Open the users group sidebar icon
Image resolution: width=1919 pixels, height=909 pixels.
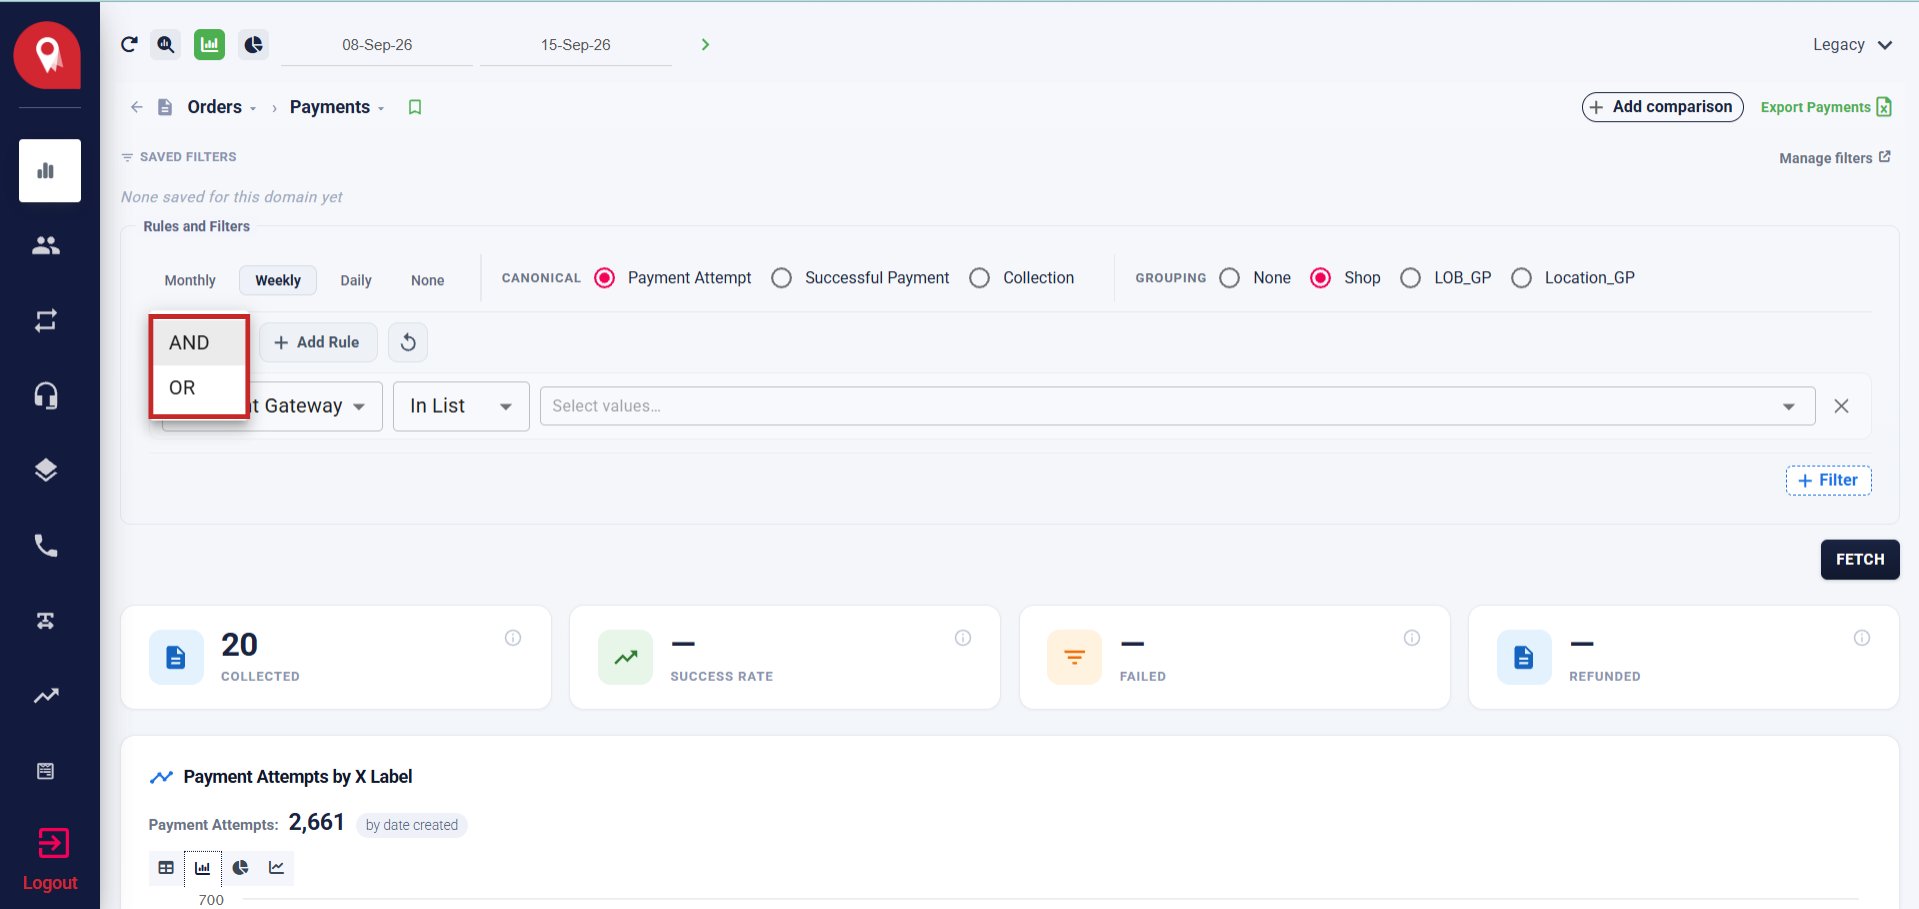click(x=46, y=245)
